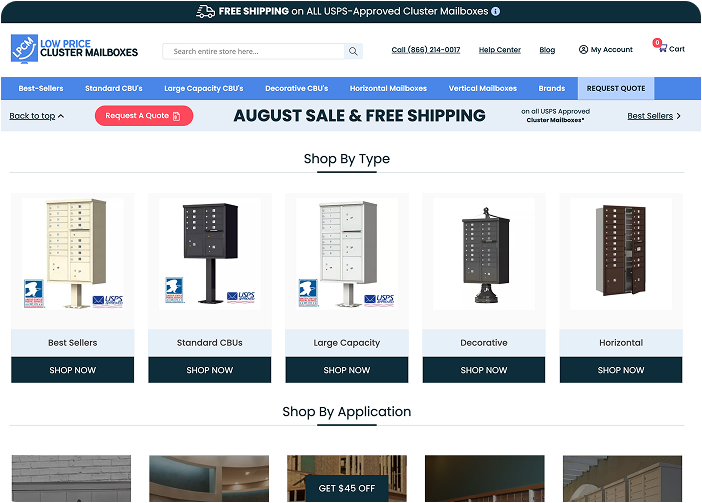This screenshot has height=503, width=702.
Task: Click the Low Price Cluster Mailboxes logo
Action: 74,48
